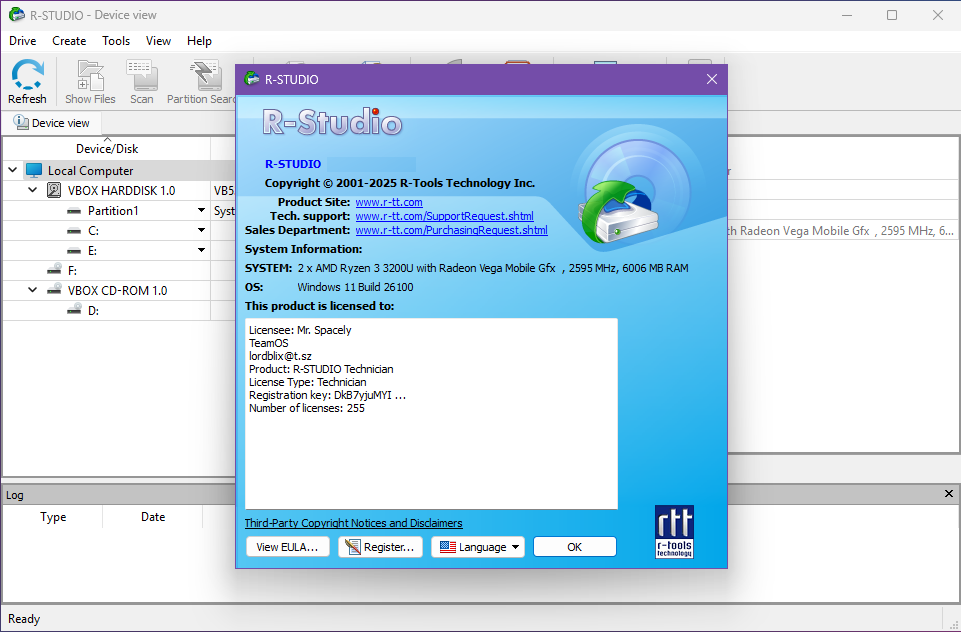961x632 pixels.
Task: Click the D: disc icon
Action: (x=74, y=310)
